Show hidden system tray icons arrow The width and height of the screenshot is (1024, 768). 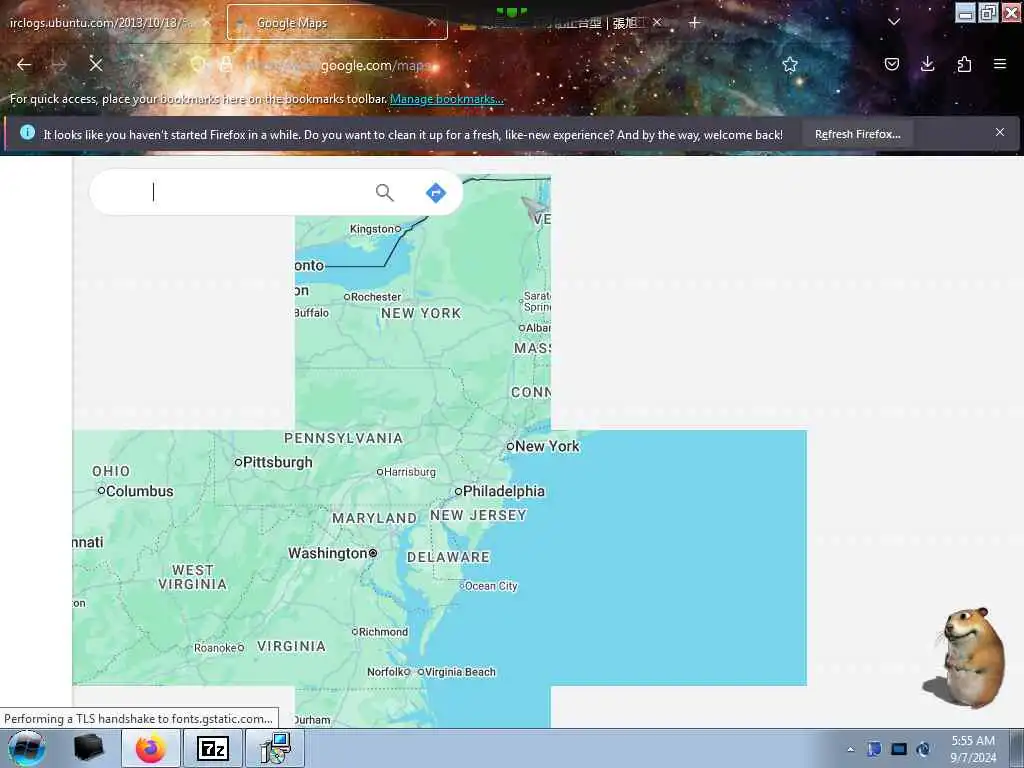tap(850, 749)
